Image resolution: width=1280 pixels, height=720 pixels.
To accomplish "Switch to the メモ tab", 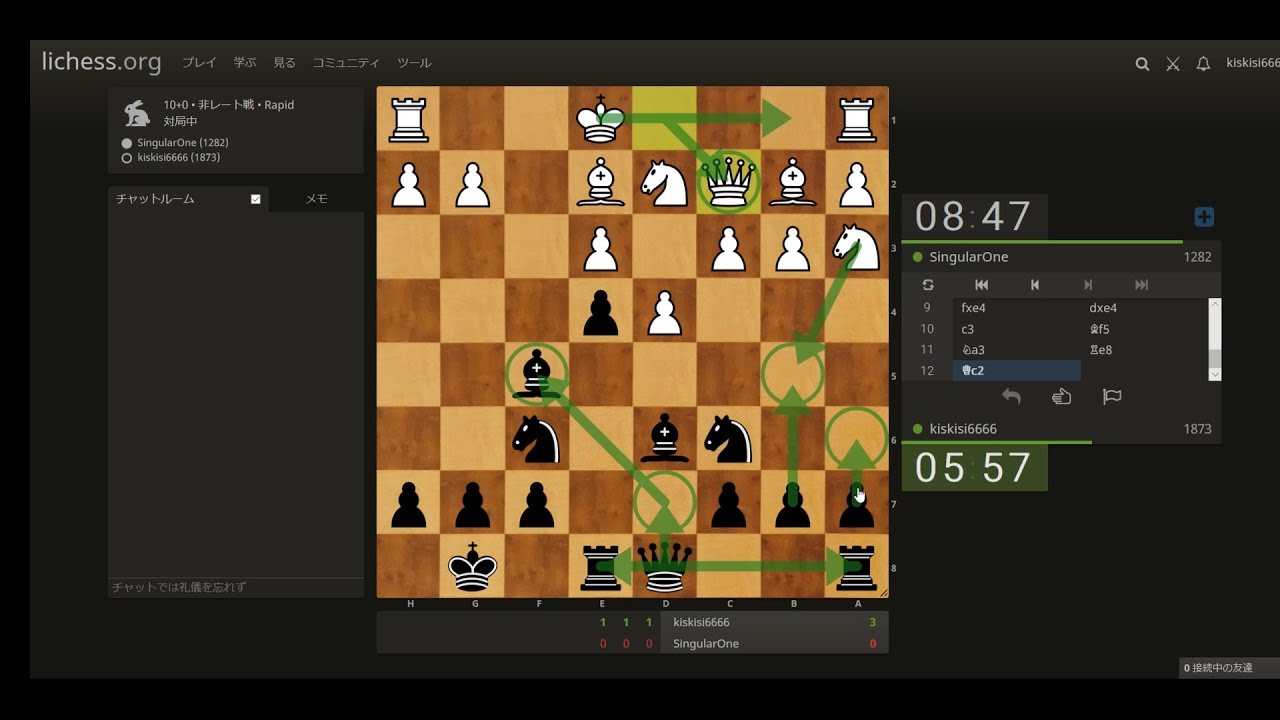I will [316, 199].
